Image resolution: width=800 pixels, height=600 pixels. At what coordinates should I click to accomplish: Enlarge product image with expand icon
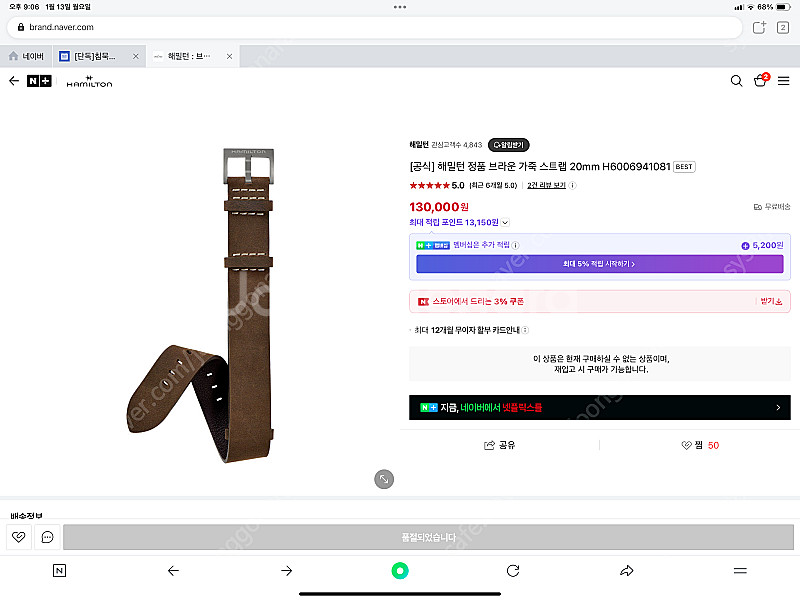384,479
